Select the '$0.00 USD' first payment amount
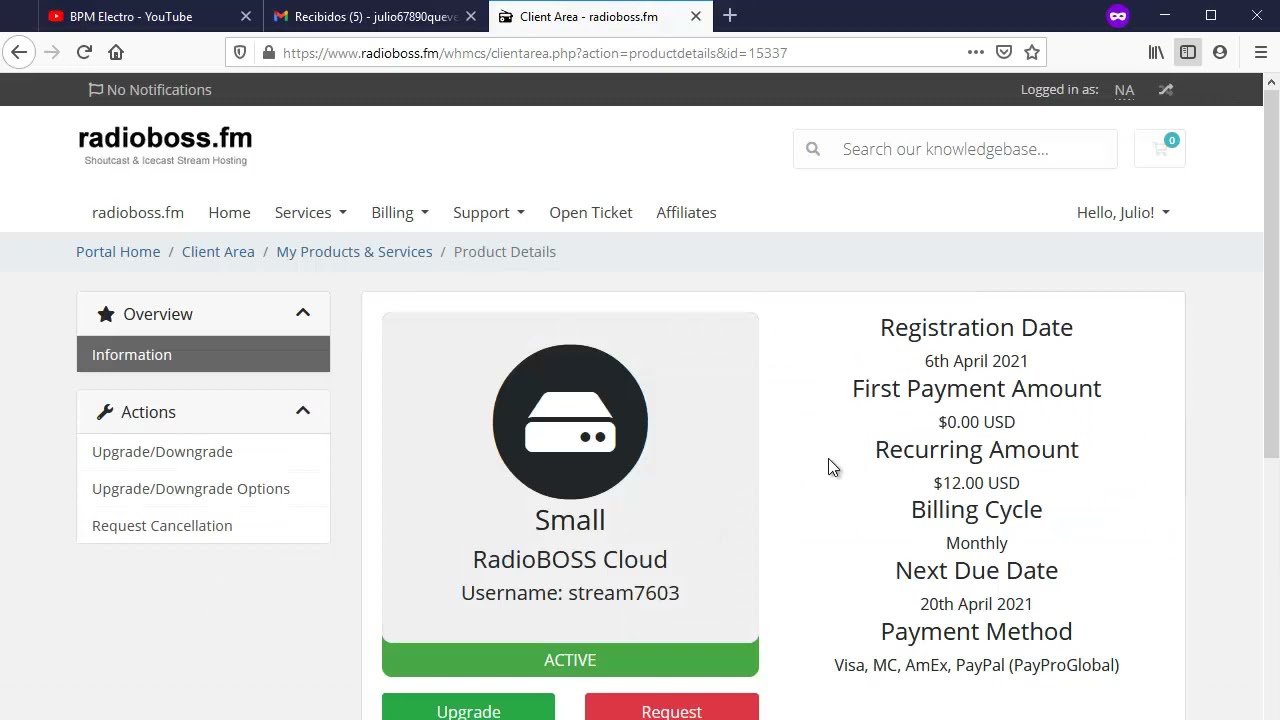Image resolution: width=1280 pixels, height=720 pixels. (x=976, y=422)
